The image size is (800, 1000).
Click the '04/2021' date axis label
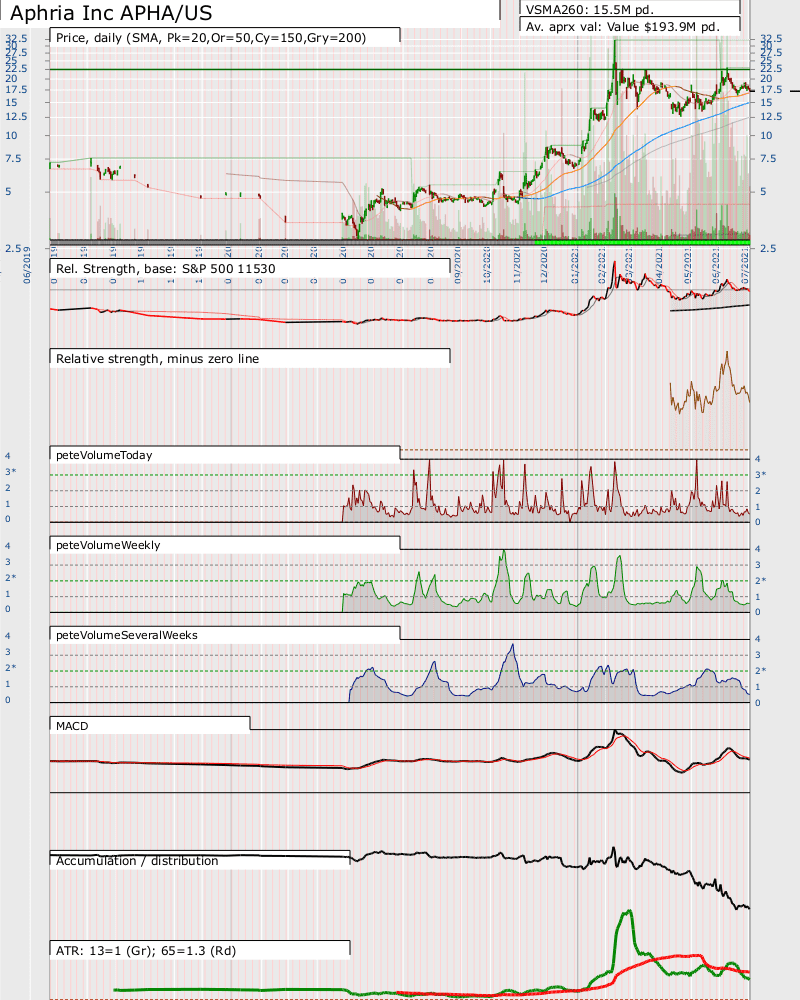pos(660,264)
